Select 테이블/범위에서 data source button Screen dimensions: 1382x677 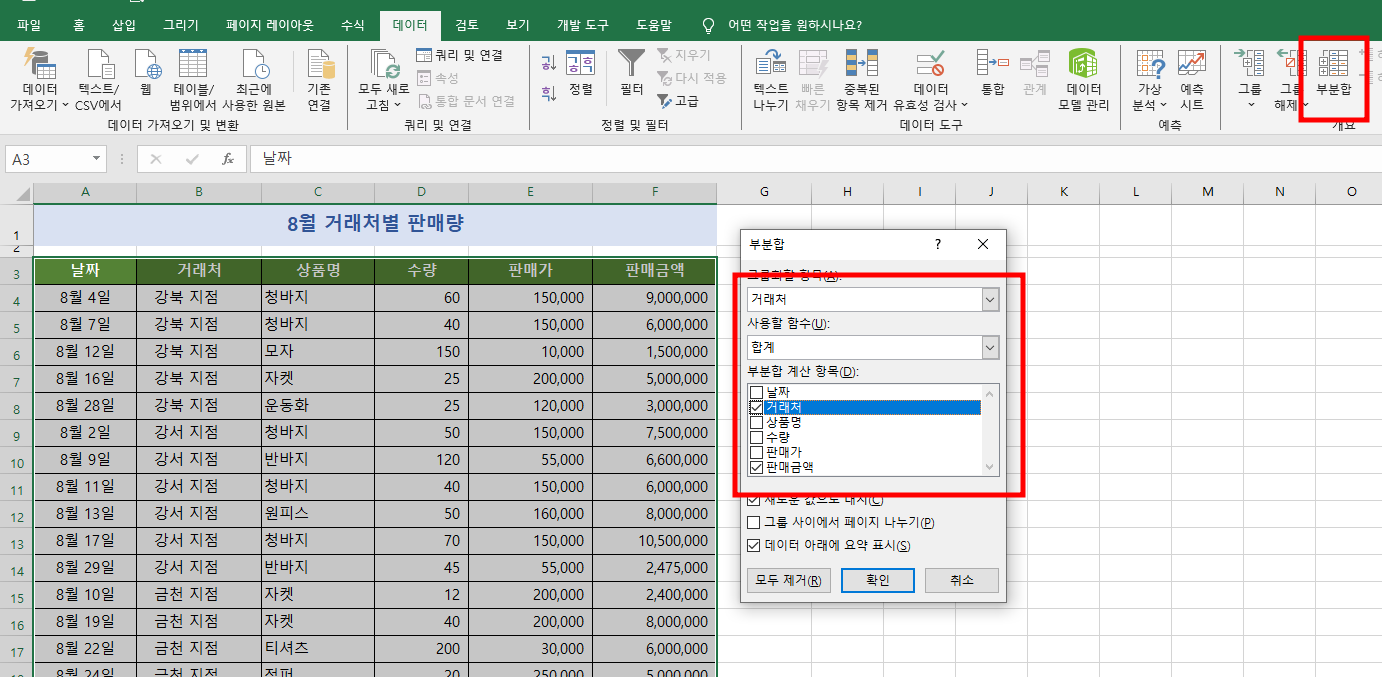193,80
